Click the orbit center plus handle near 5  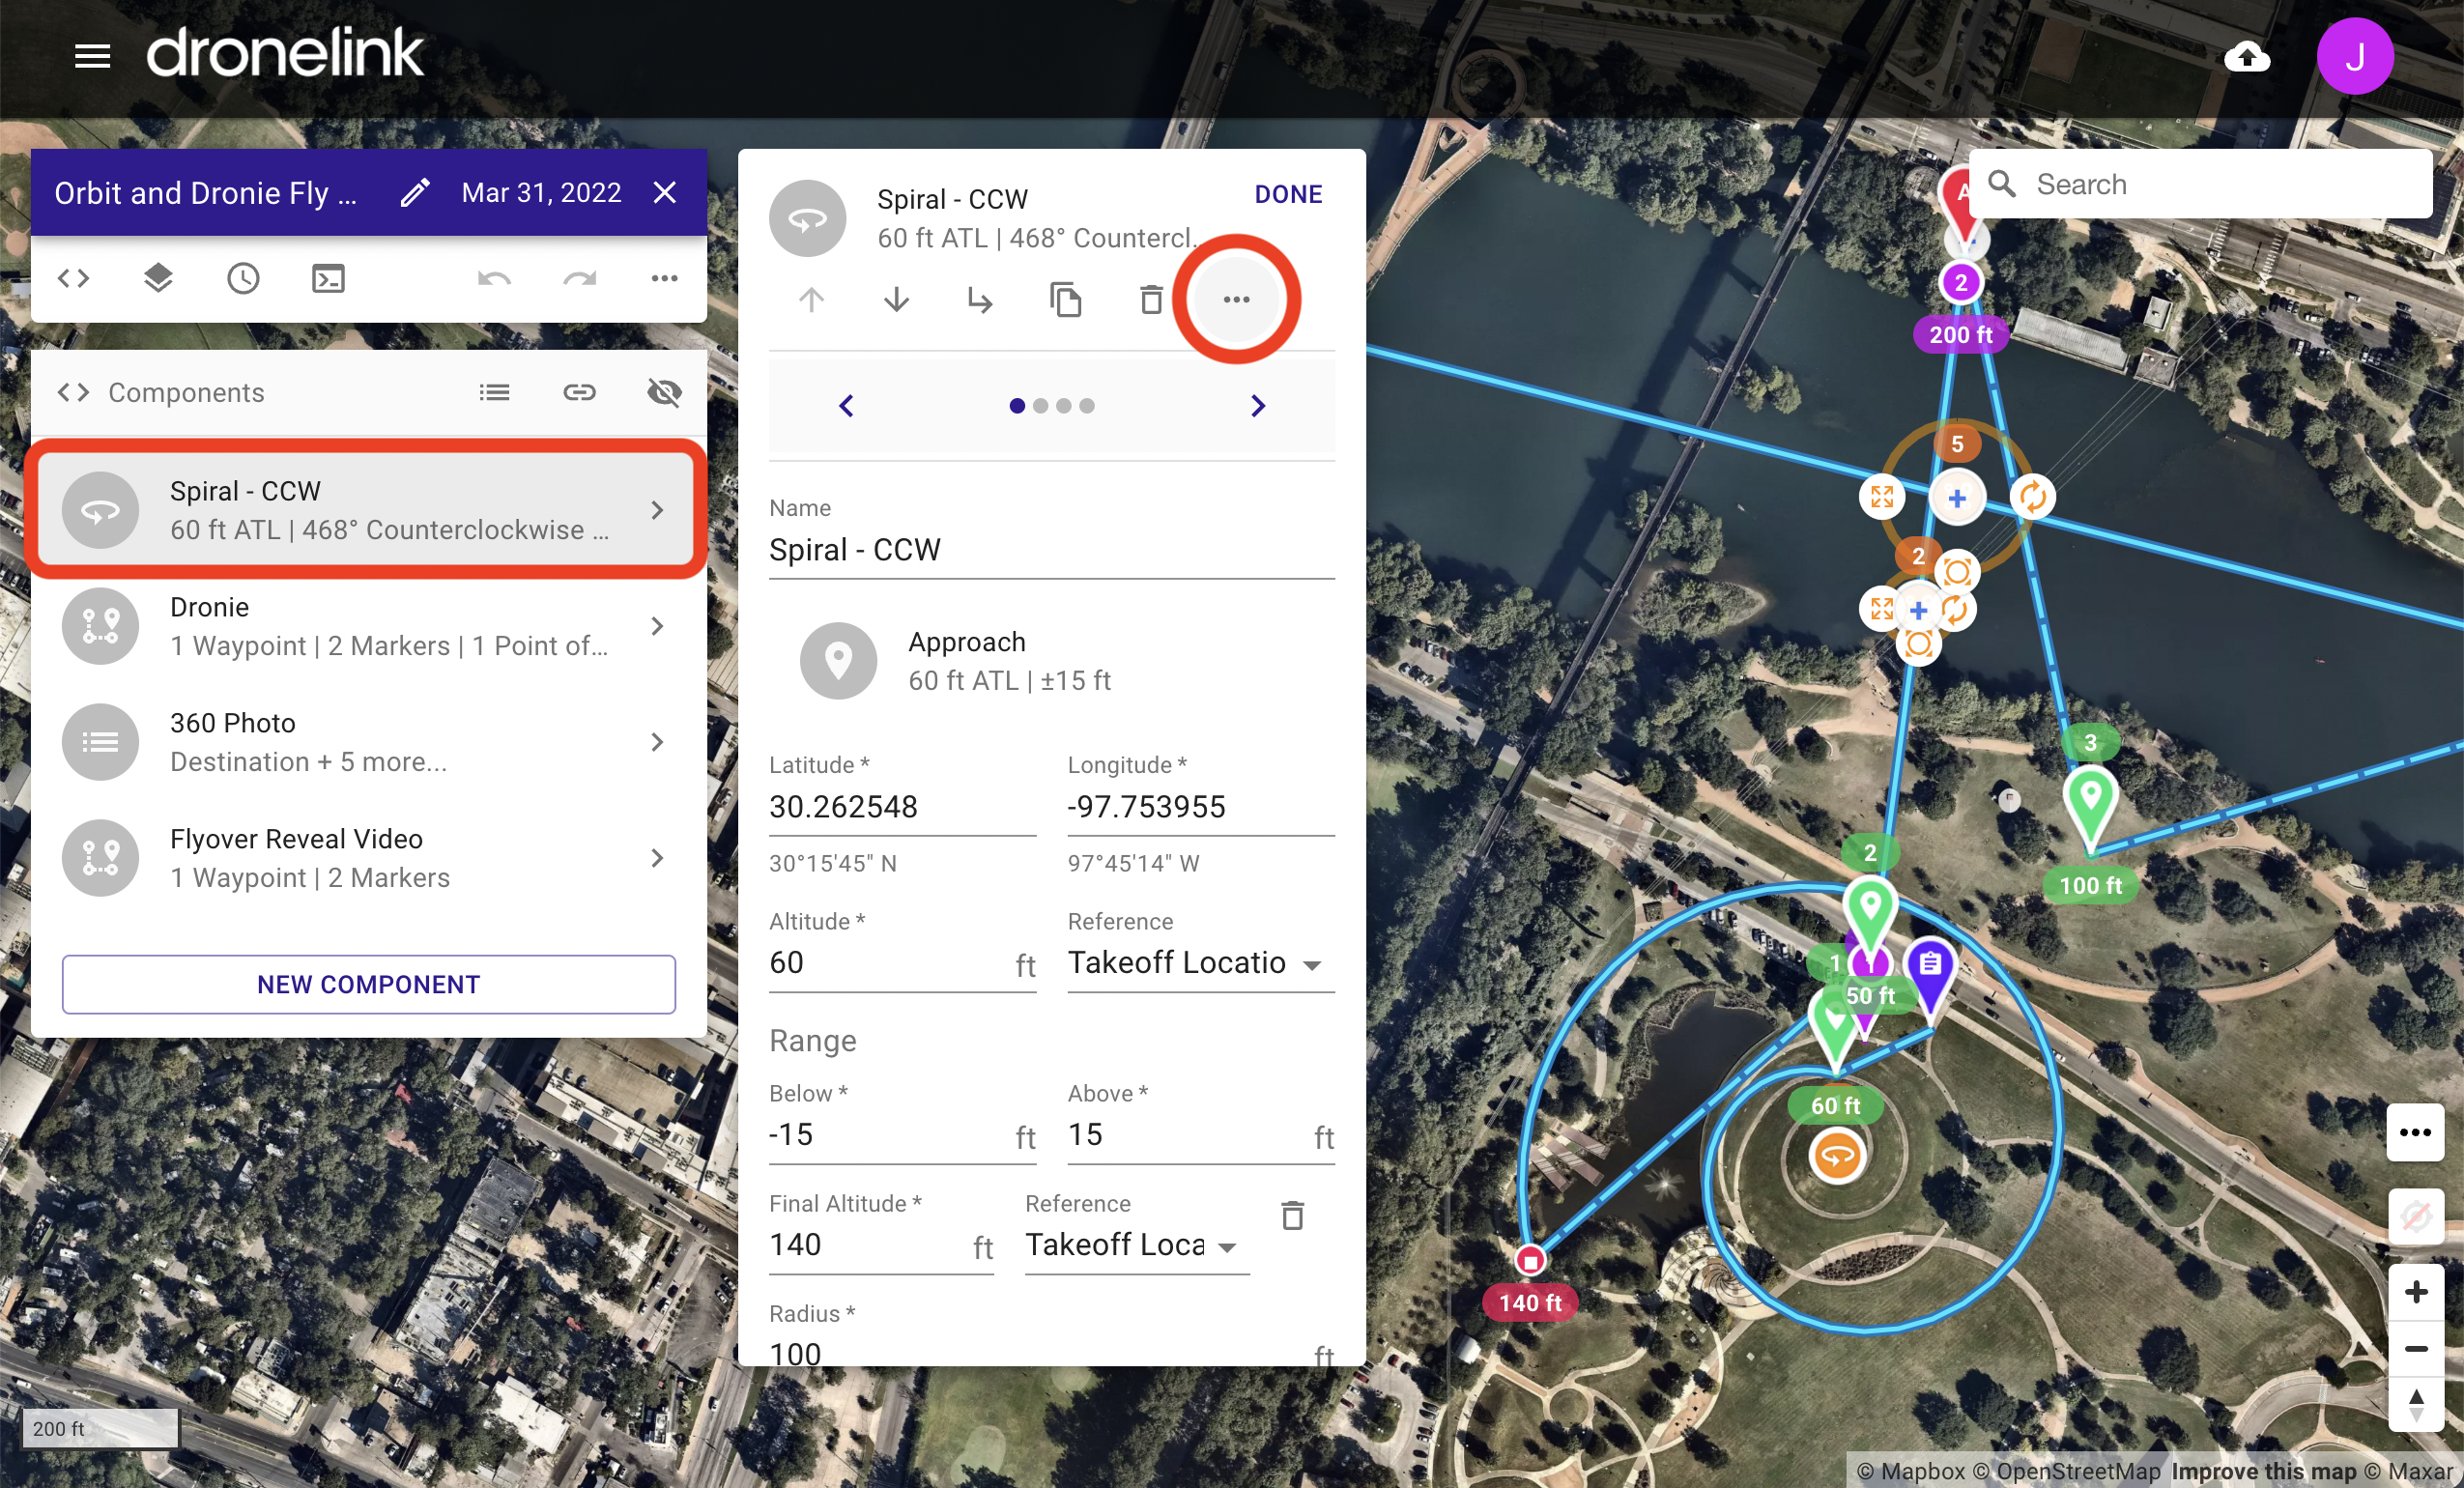pos(1956,498)
